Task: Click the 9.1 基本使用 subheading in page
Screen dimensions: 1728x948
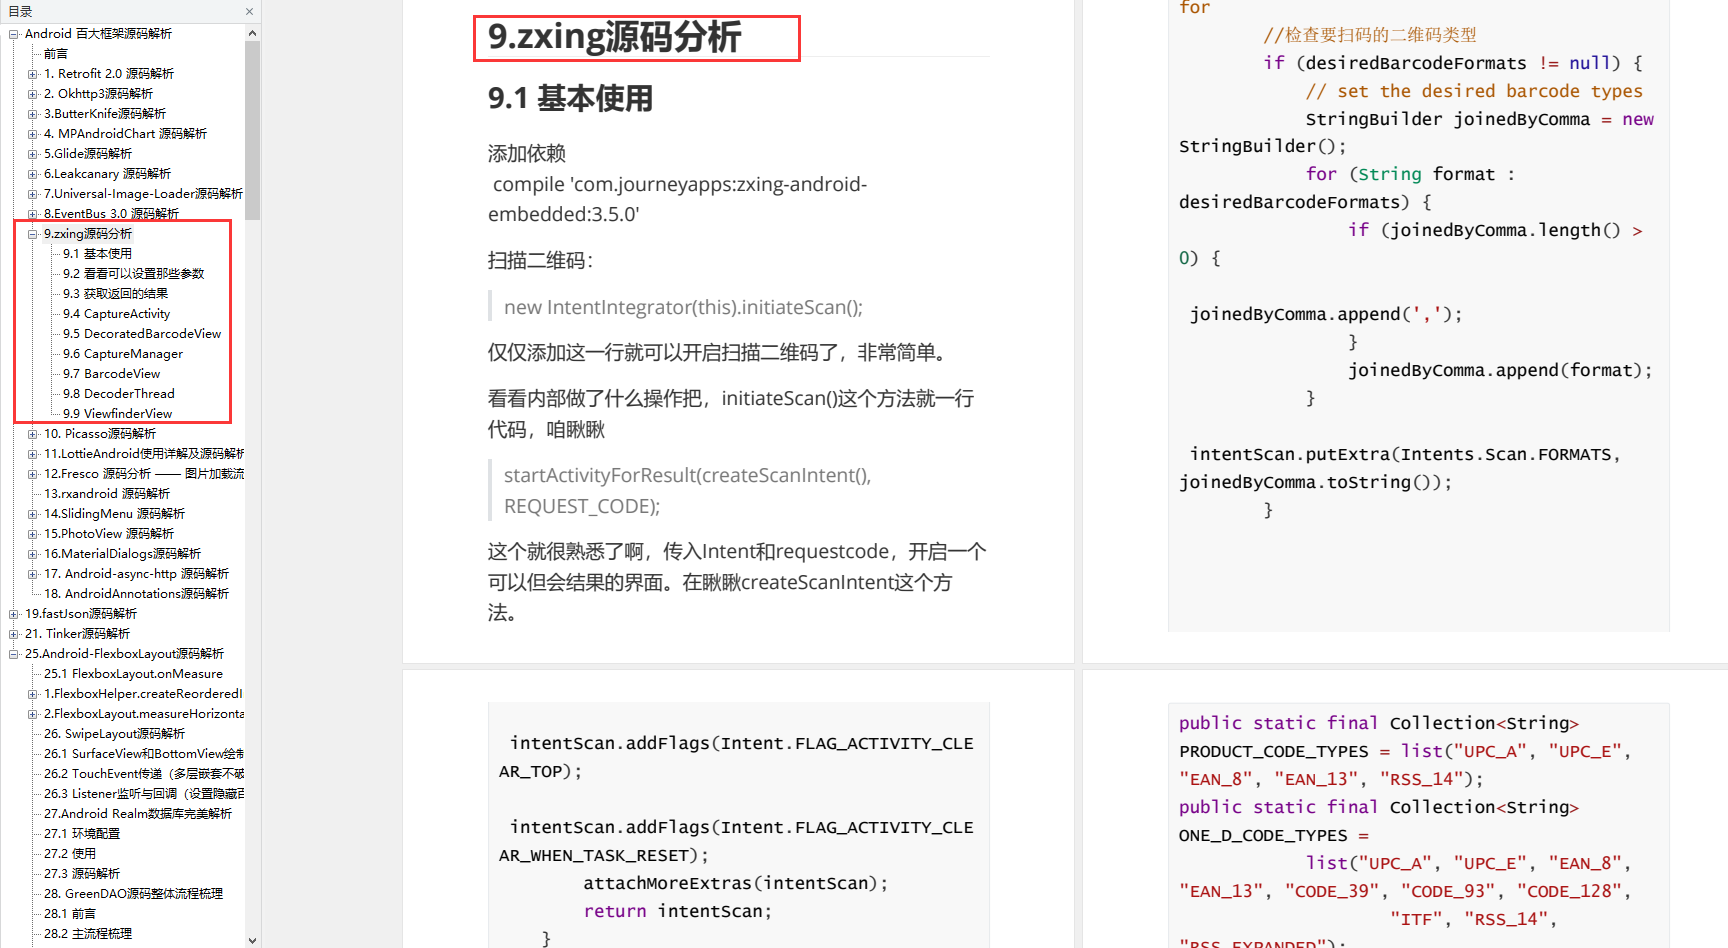Action: click(x=570, y=98)
